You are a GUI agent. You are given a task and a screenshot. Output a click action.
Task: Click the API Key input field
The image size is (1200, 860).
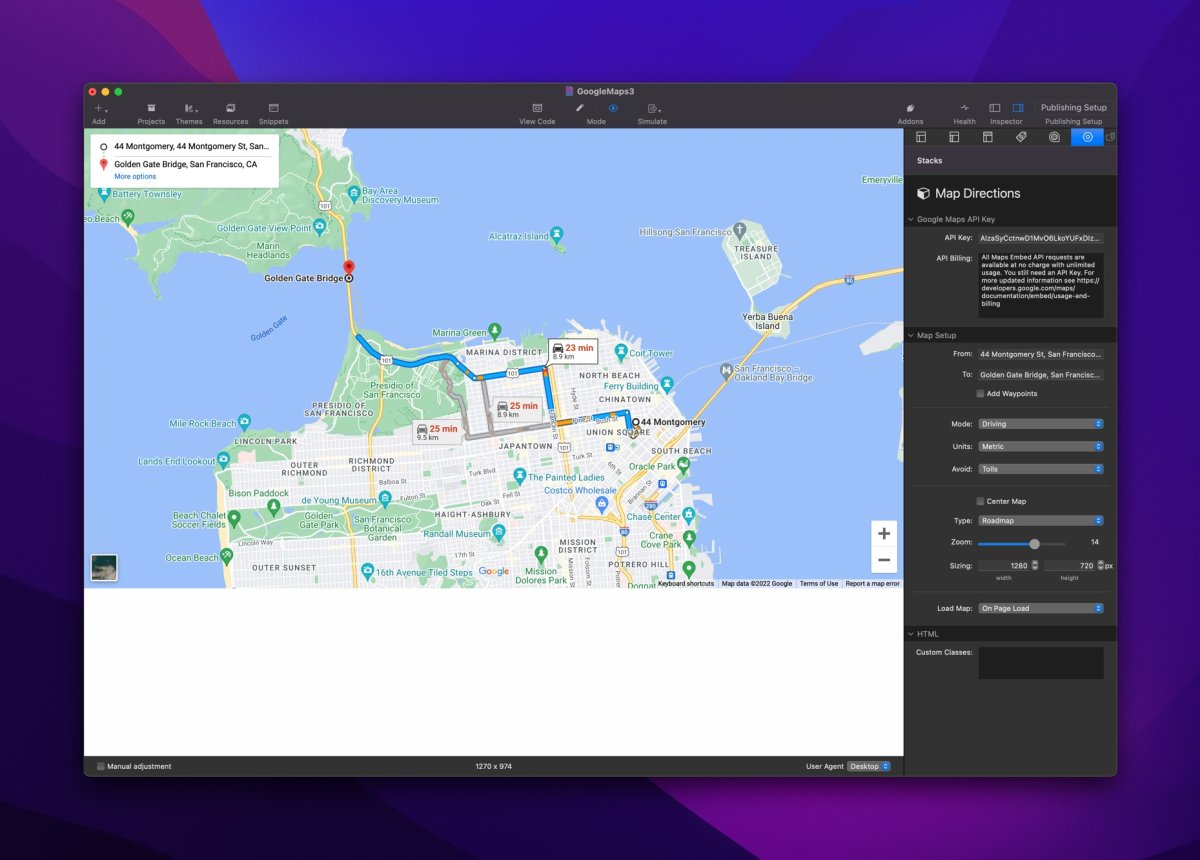1041,238
